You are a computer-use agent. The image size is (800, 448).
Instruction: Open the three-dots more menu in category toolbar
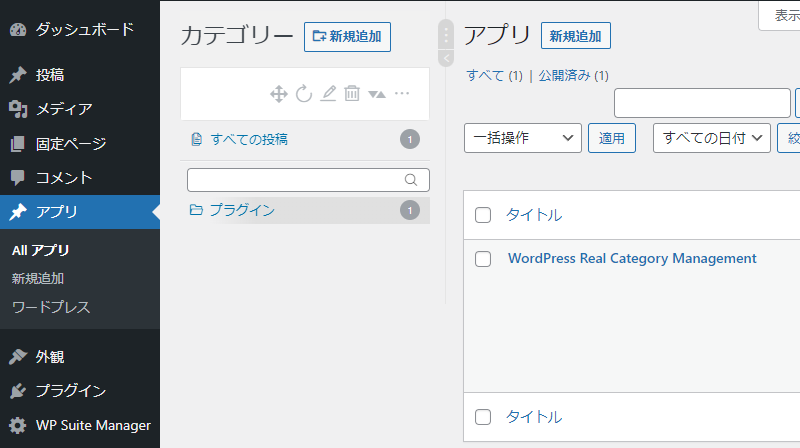coord(402,93)
